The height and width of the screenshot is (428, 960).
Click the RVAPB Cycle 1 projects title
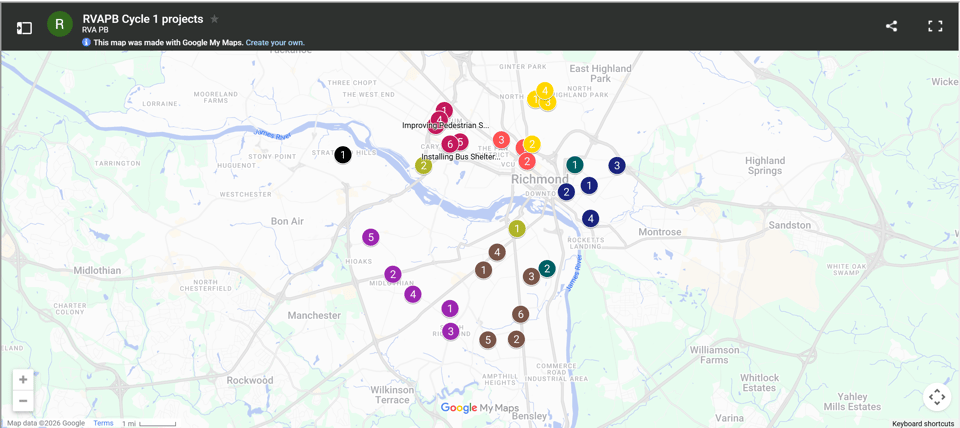pyautogui.click(x=143, y=19)
